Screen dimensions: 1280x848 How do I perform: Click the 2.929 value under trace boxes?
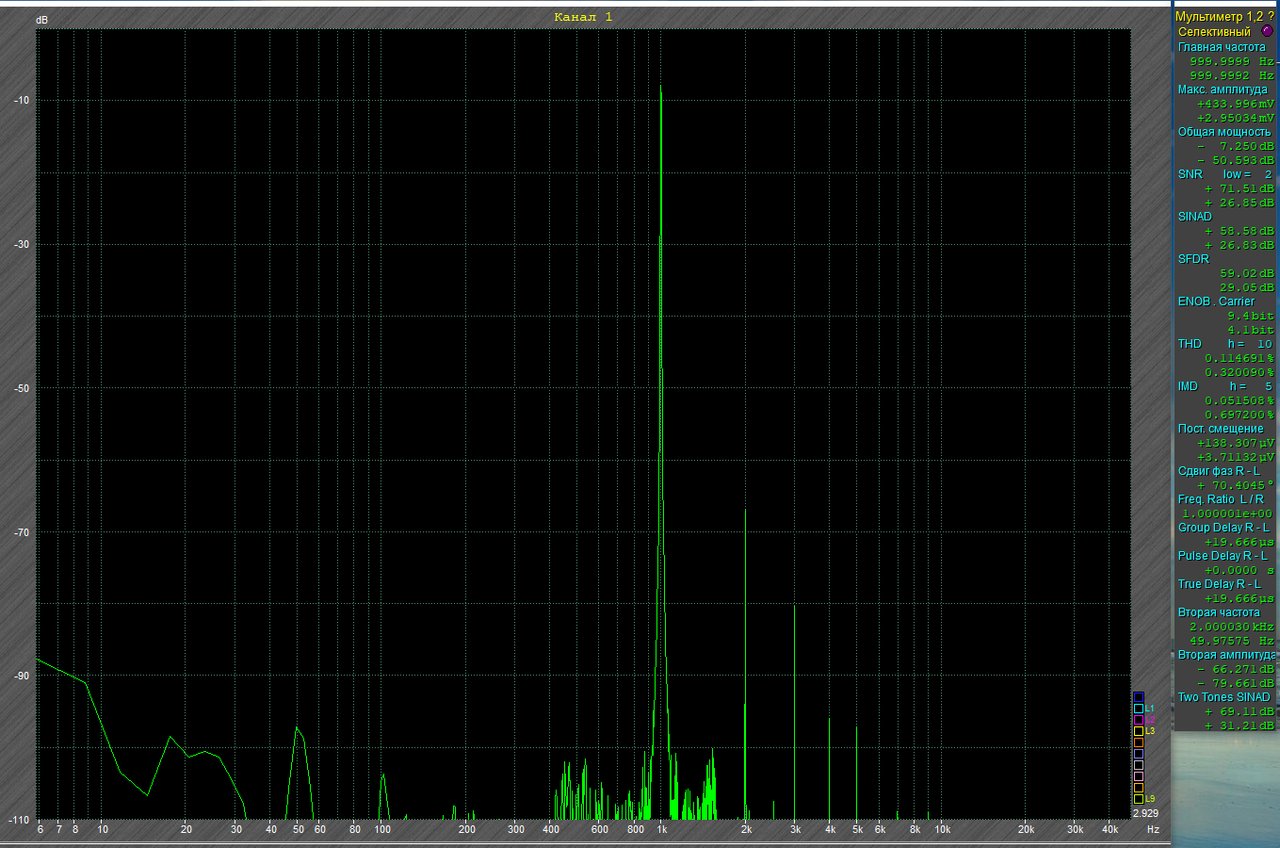pos(1145,814)
